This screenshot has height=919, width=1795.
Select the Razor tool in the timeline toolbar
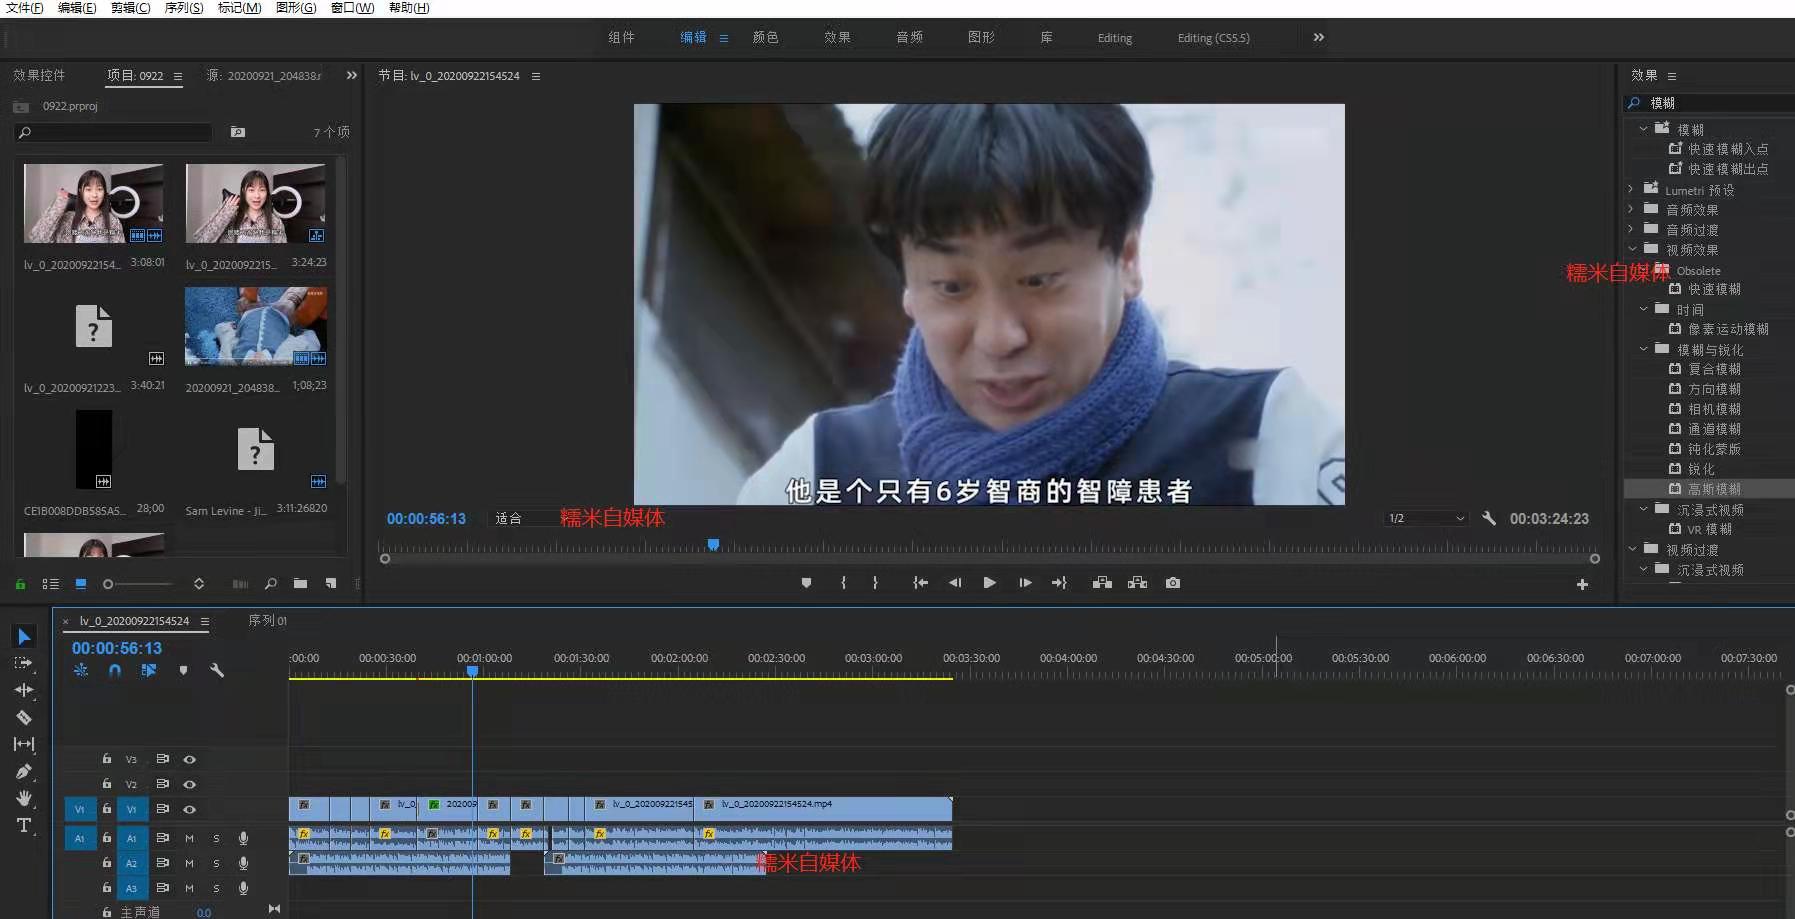coord(24,717)
